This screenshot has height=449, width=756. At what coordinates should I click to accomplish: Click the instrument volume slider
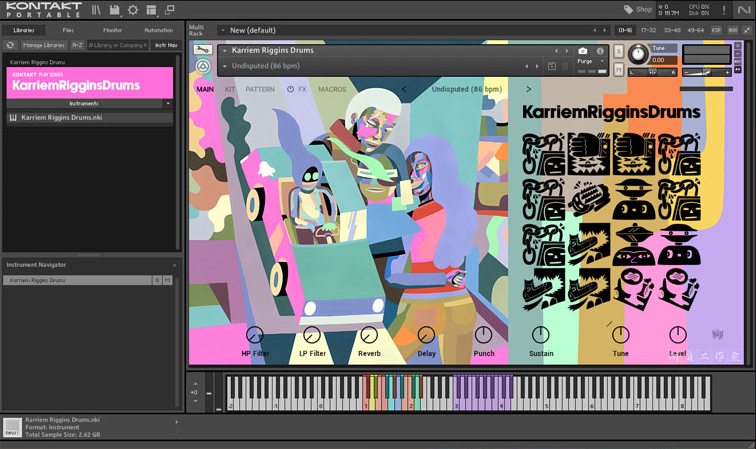pyautogui.click(x=706, y=72)
